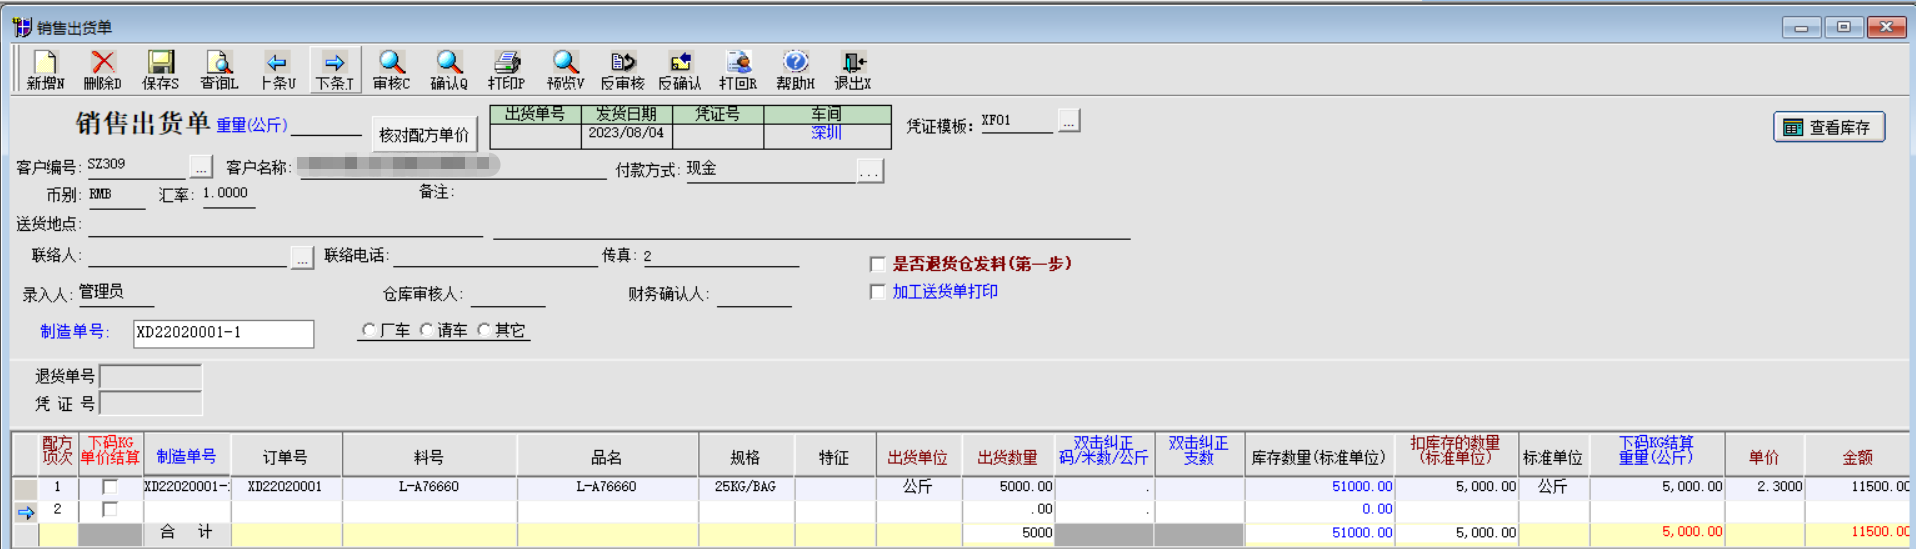This screenshot has height=549, width=1916.
Task: Click the 录入人 field 管理员
Action: coord(115,292)
